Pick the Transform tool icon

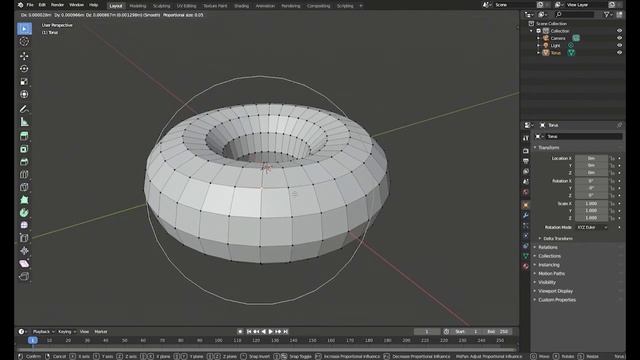24,94
